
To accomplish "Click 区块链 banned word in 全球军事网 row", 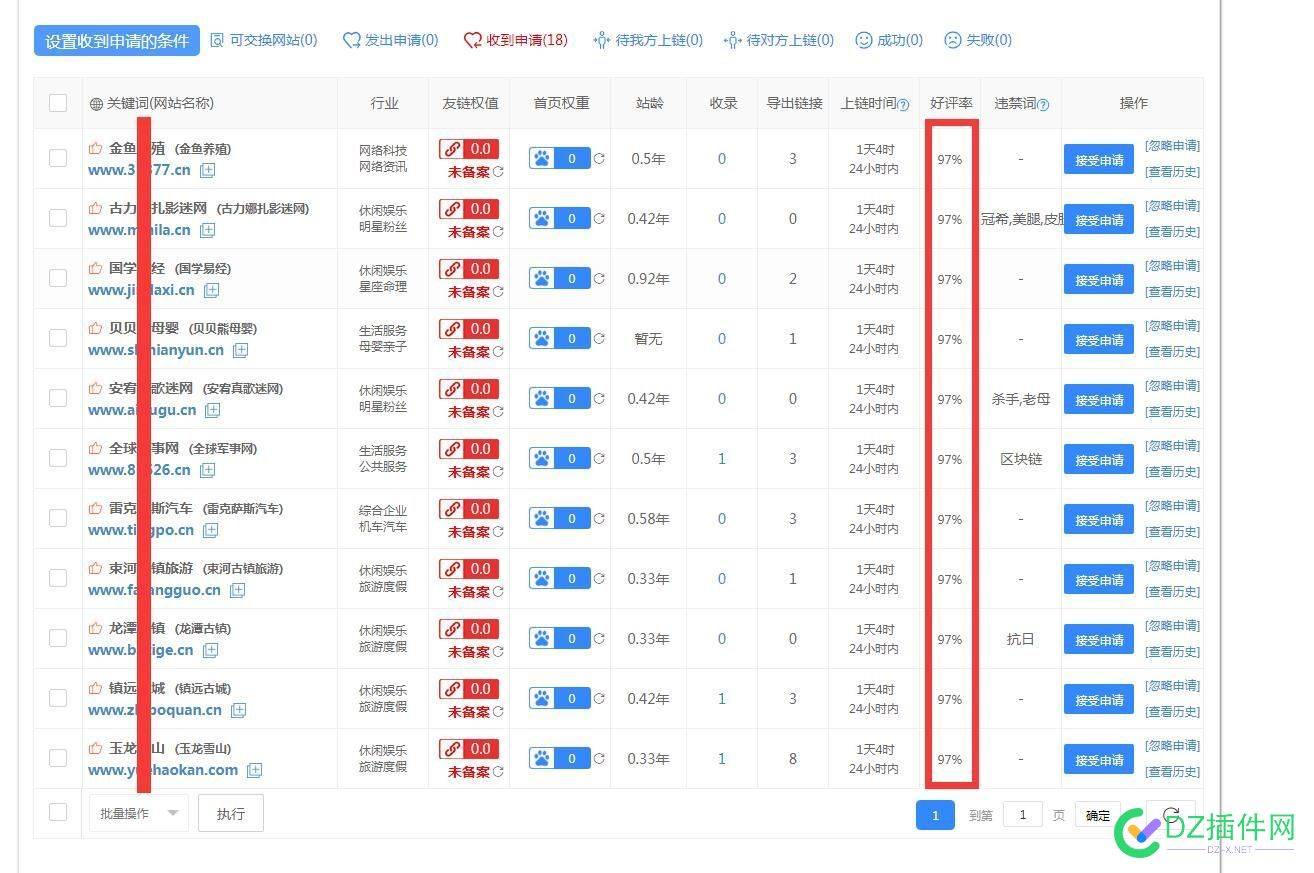I will 1021,459.
